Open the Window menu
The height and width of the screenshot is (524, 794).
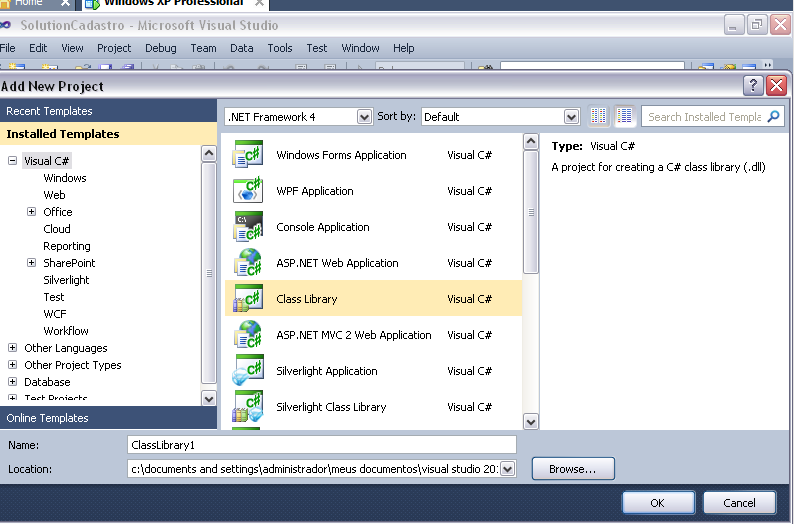pos(360,48)
